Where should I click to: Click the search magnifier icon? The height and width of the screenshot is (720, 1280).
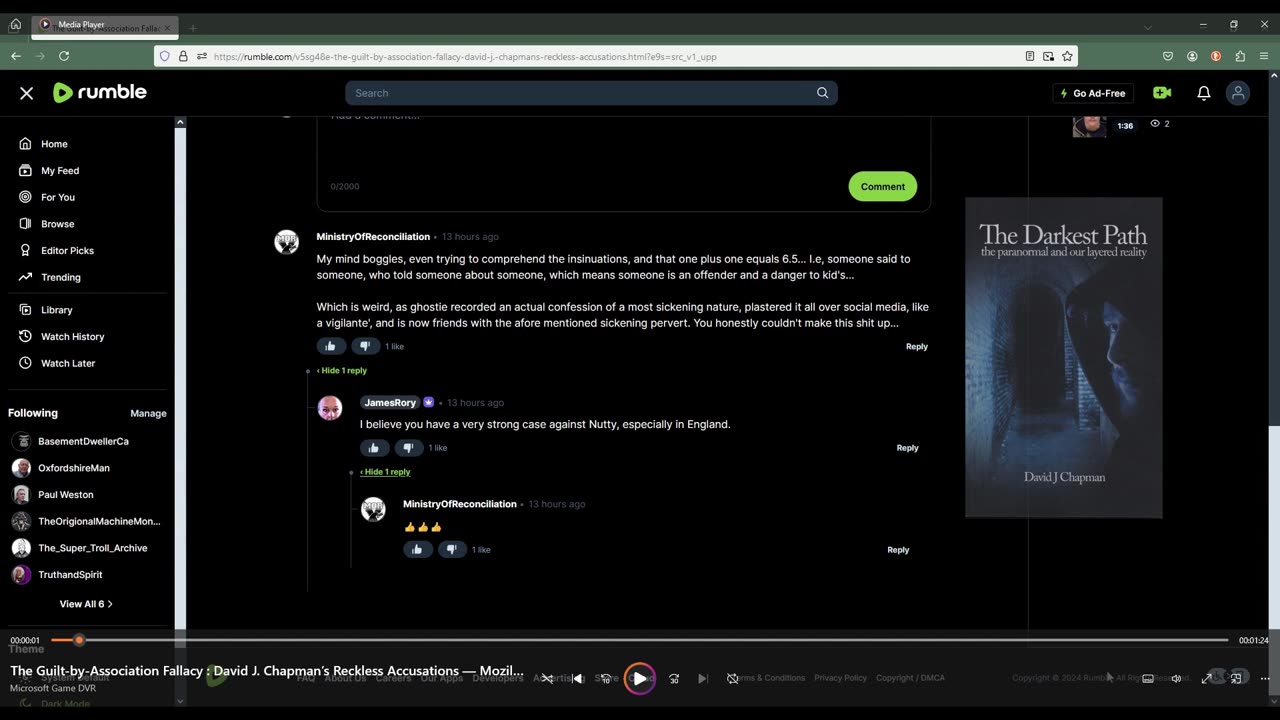click(822, 93)
